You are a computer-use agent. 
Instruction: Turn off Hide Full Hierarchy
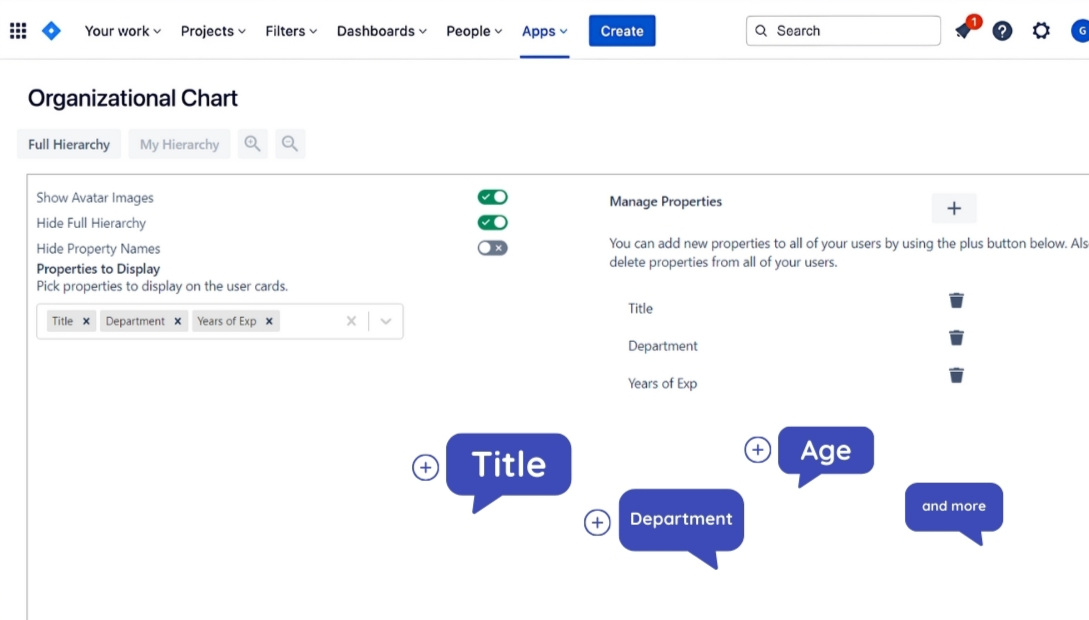[x=491, y=222]
